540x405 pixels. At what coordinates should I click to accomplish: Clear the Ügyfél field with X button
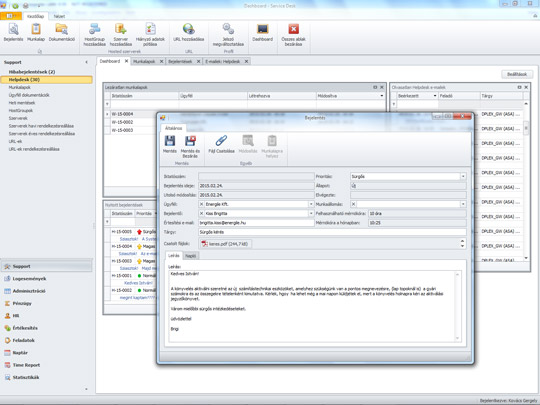point(201,204)
